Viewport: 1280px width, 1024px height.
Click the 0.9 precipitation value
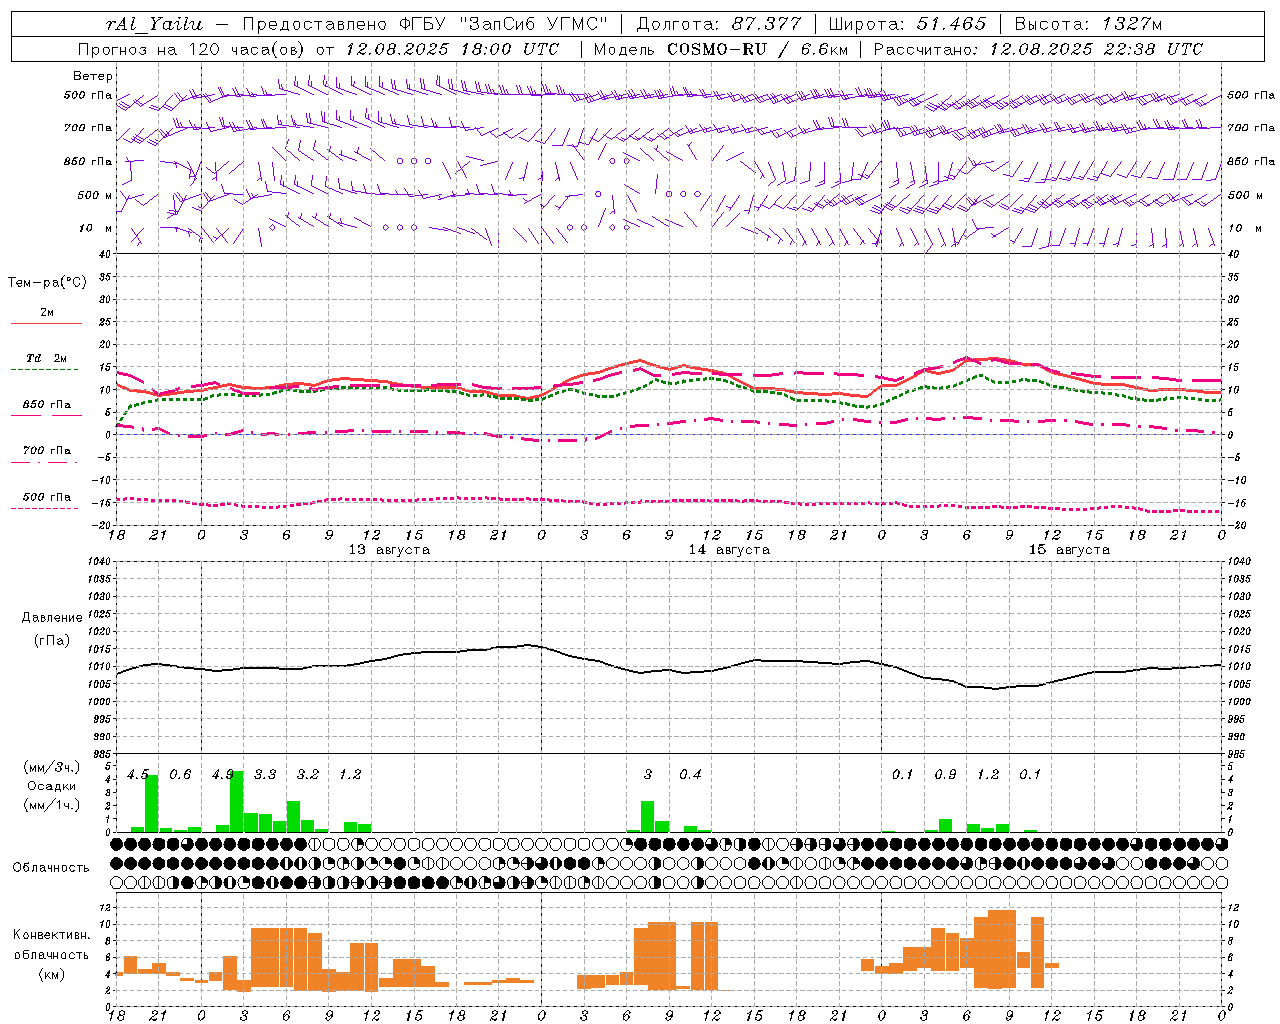[x=945, y=775]
